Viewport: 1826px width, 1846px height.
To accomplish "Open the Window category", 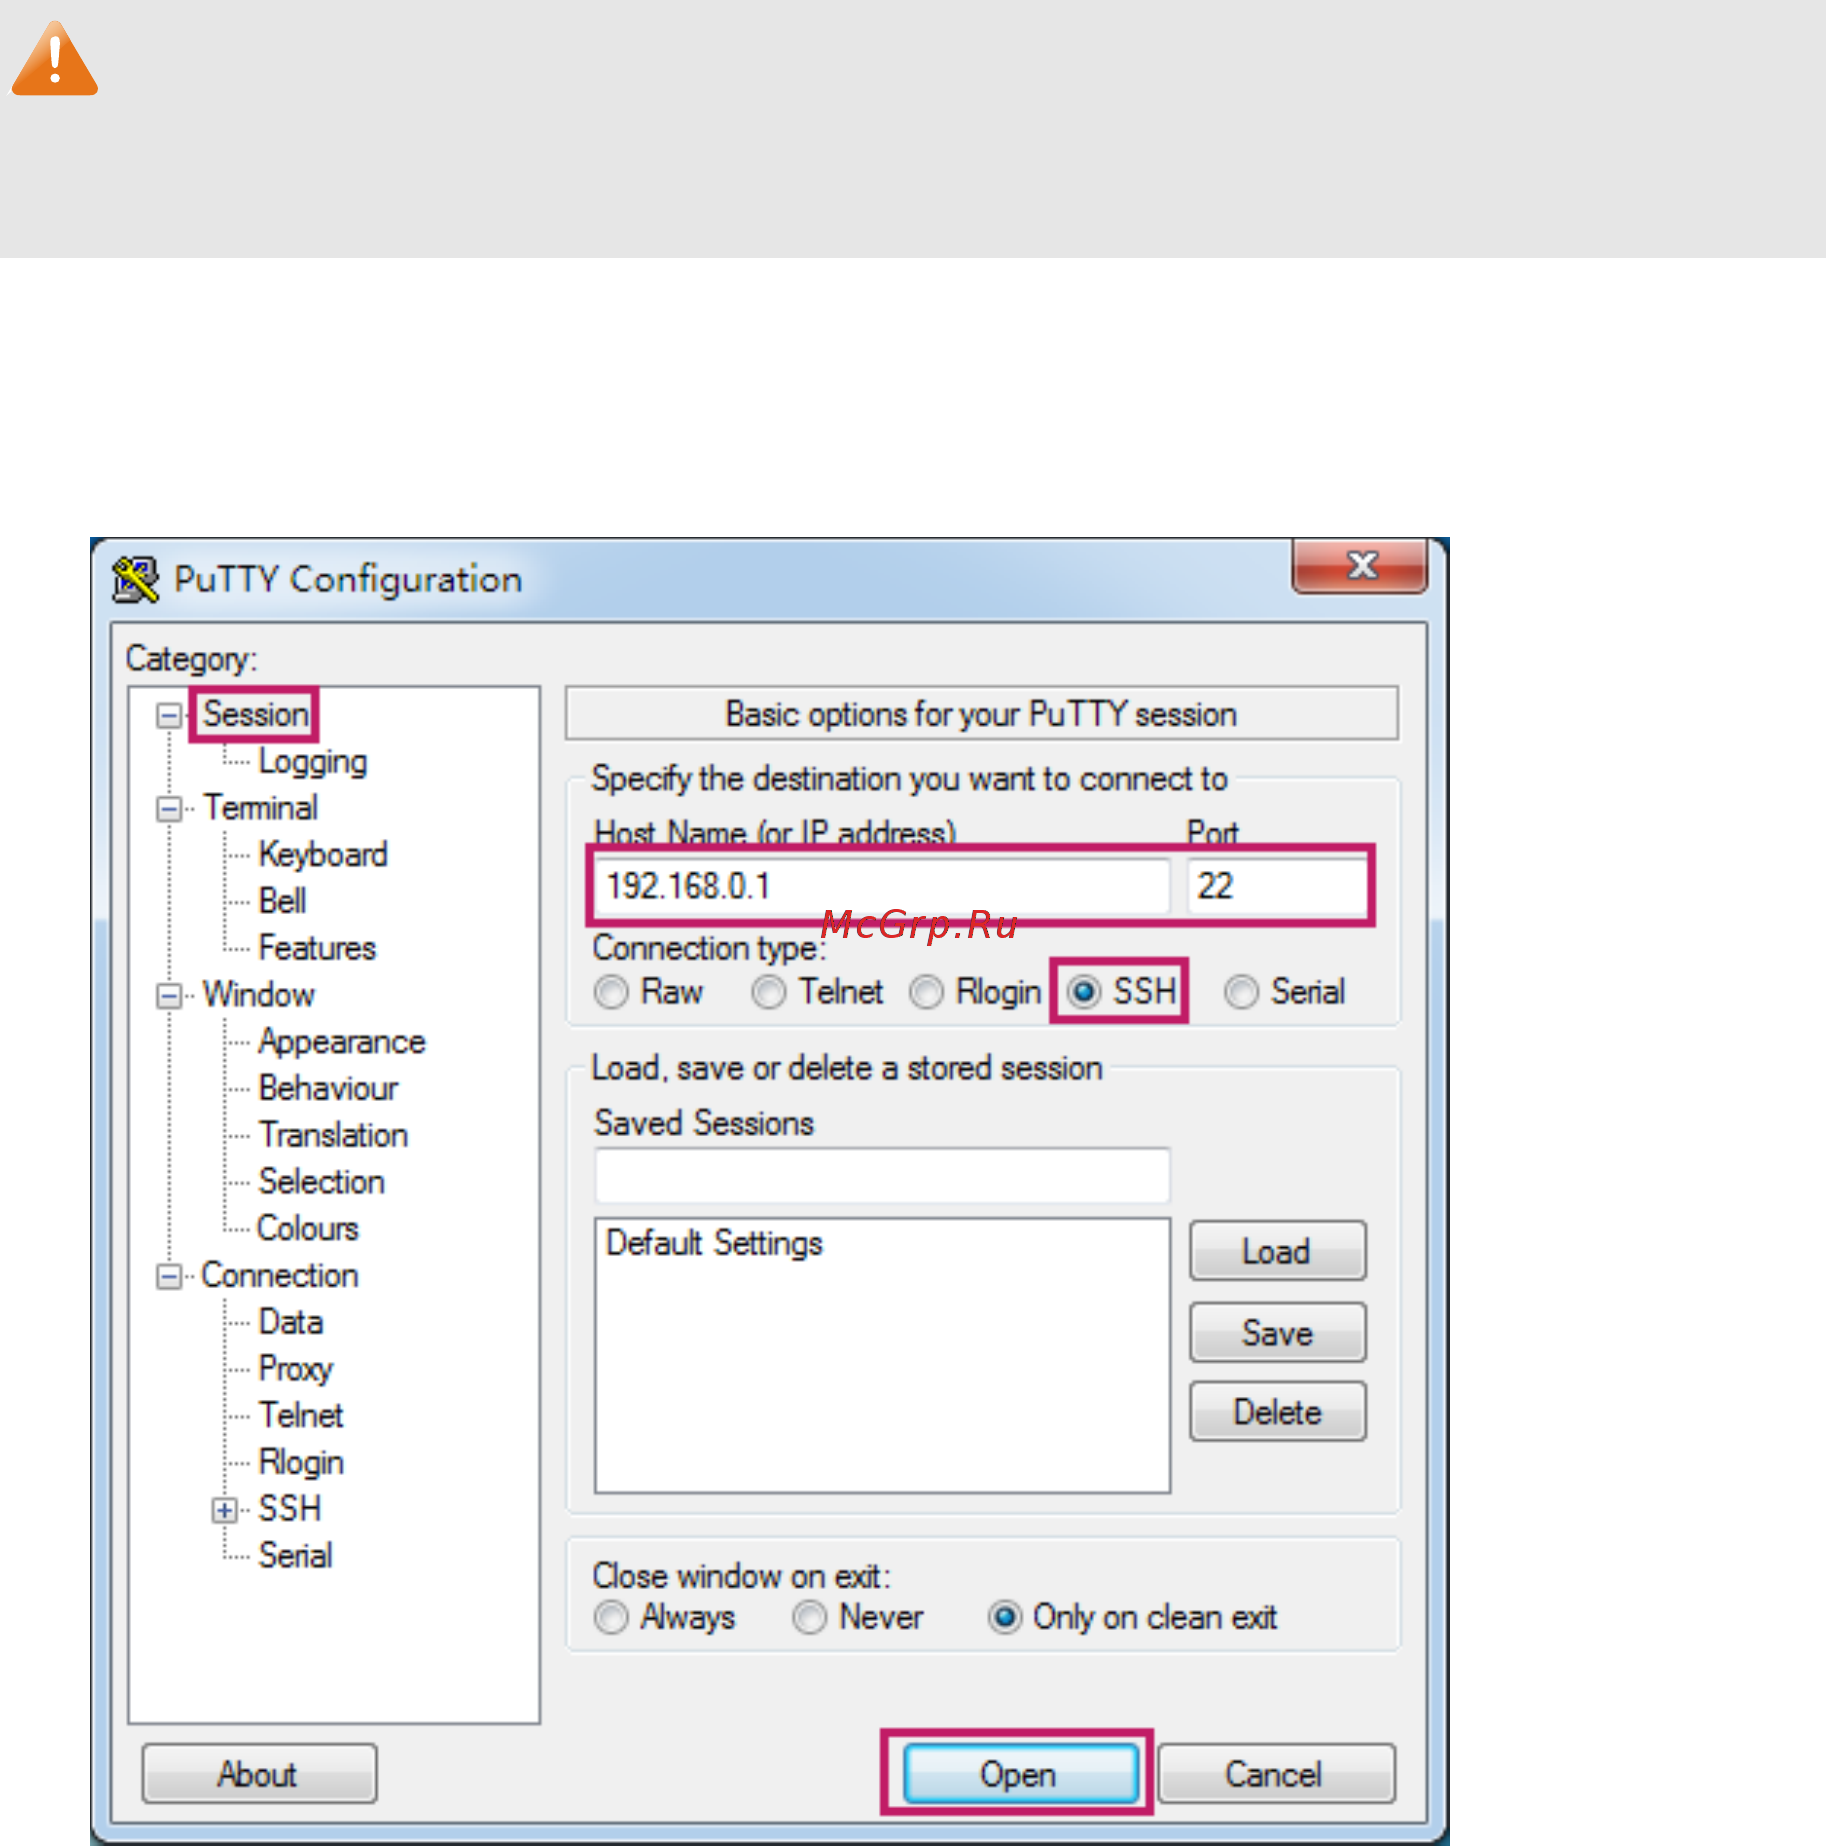I will pos(259,995).
